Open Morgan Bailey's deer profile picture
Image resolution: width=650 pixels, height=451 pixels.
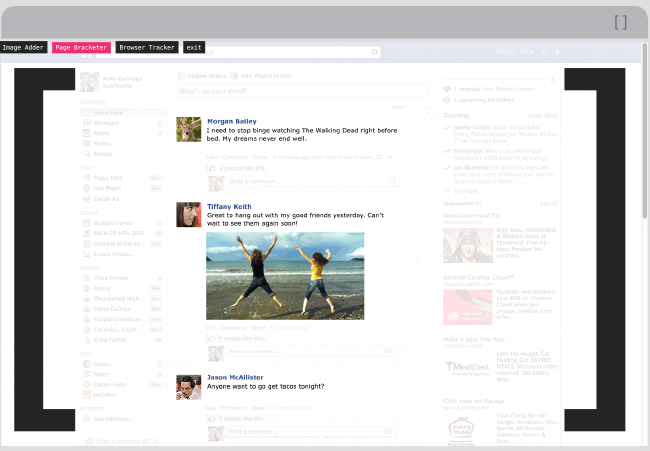(x=189, y=129)
